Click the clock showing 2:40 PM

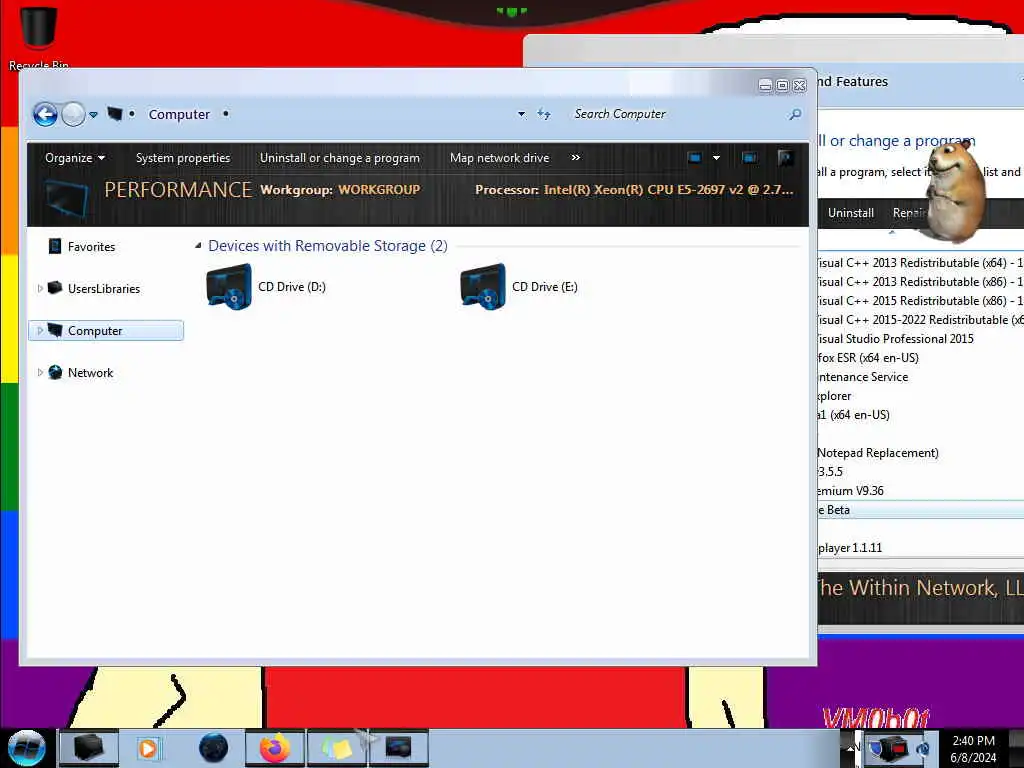click(973, 749)
